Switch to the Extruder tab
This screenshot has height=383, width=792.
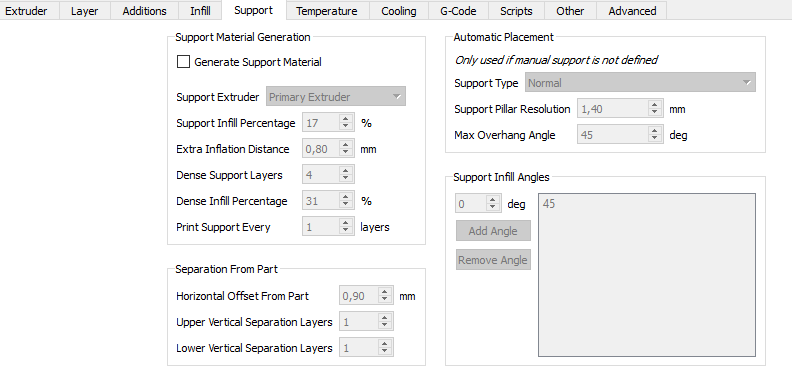coord(26,11)
